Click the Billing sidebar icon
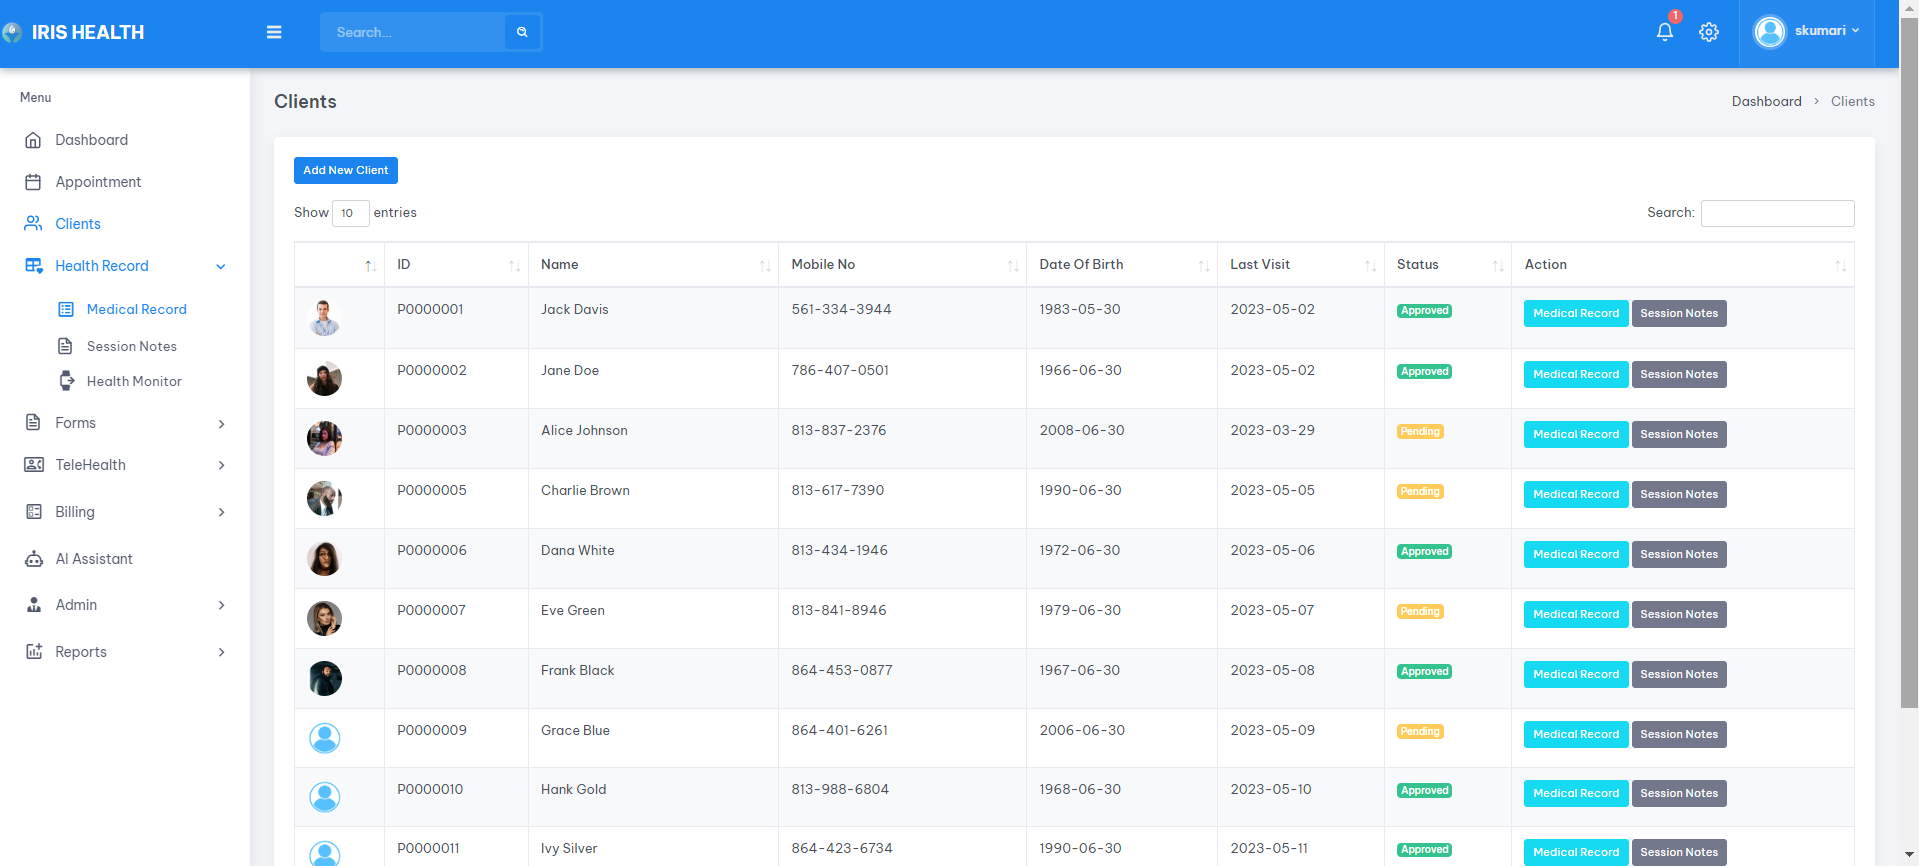This screenshot has height=866, width=1919. [34, 512]
